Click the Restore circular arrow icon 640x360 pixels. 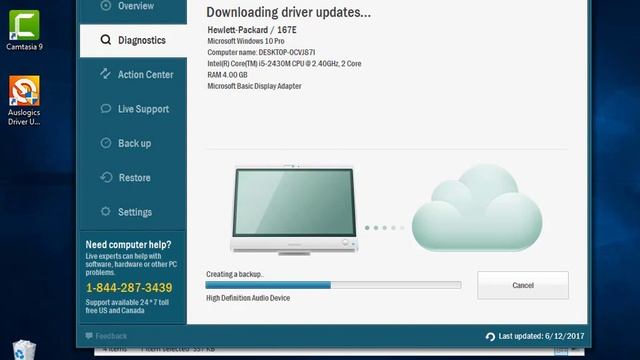point(106,177)
